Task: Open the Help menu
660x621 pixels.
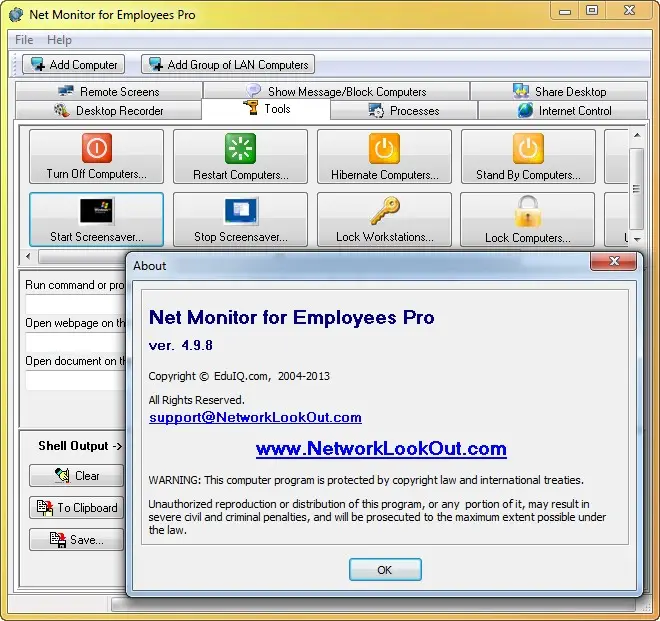Action: 59,40
